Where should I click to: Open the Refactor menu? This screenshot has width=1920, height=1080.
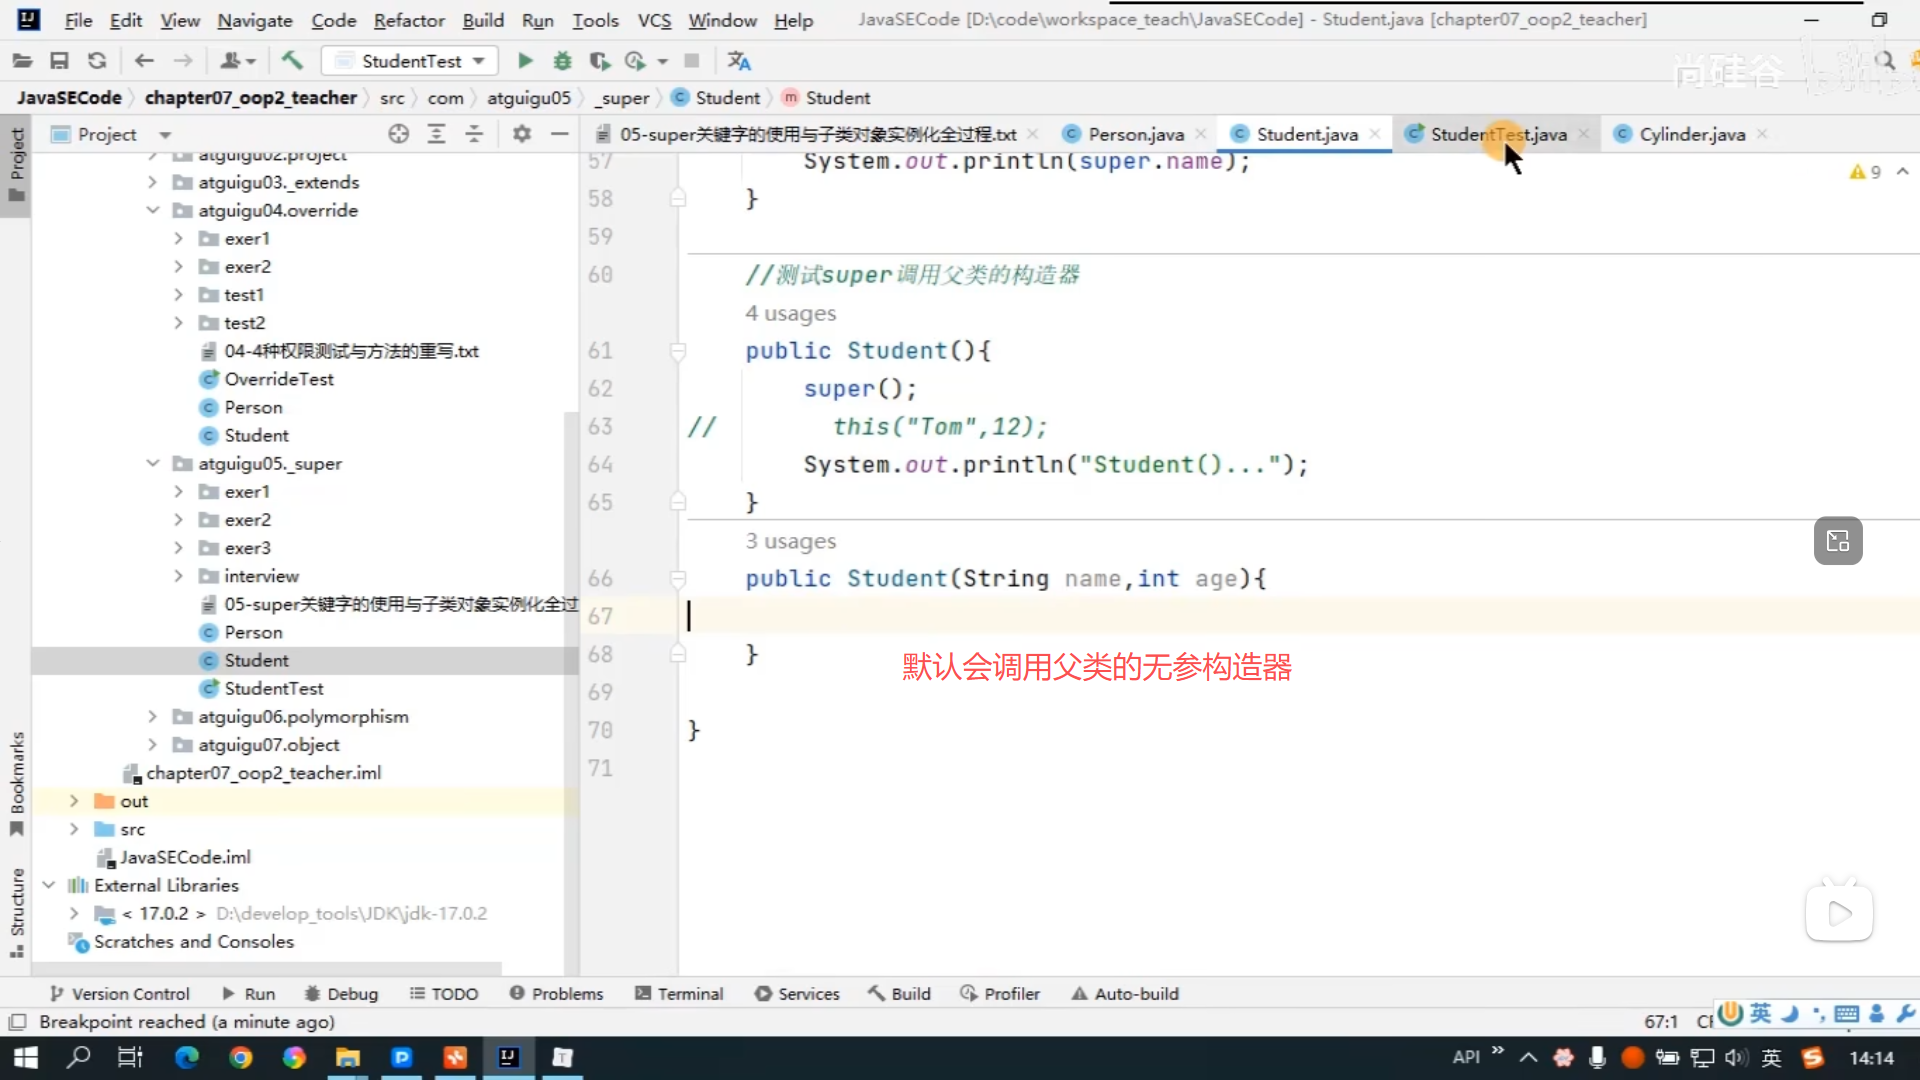pos(408,20)
